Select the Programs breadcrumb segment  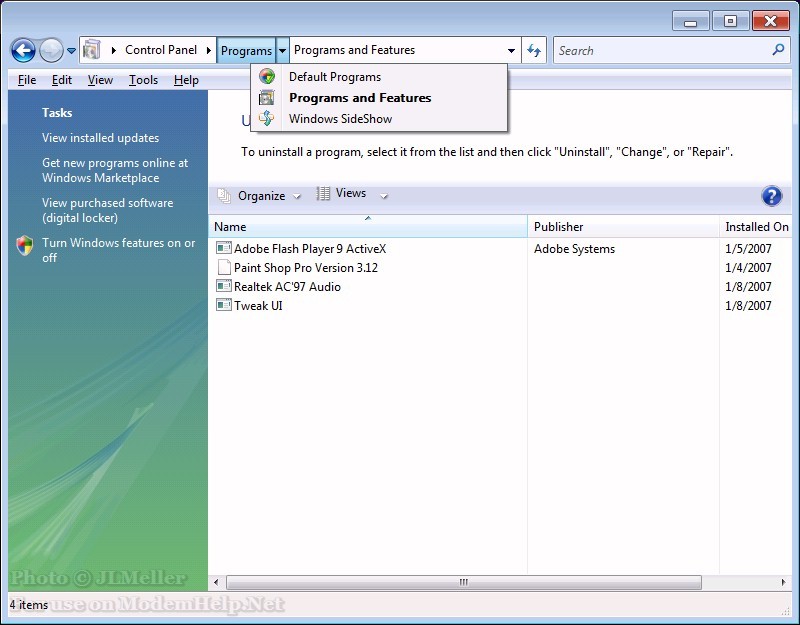[x=246, y=51]
